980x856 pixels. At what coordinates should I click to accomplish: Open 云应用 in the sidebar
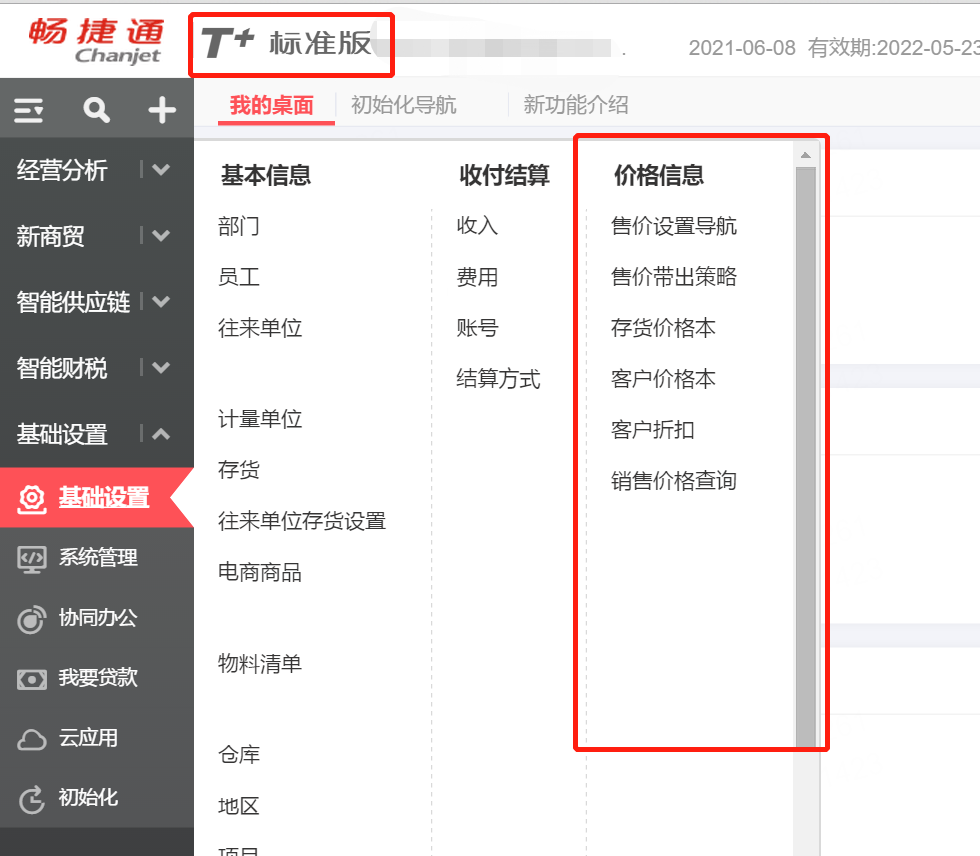tap(88, 738)
